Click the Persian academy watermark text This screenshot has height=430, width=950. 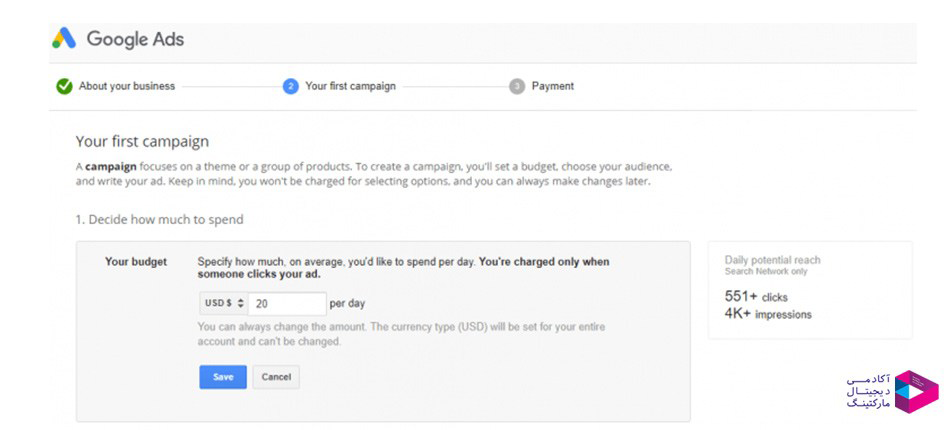[868, 391]
